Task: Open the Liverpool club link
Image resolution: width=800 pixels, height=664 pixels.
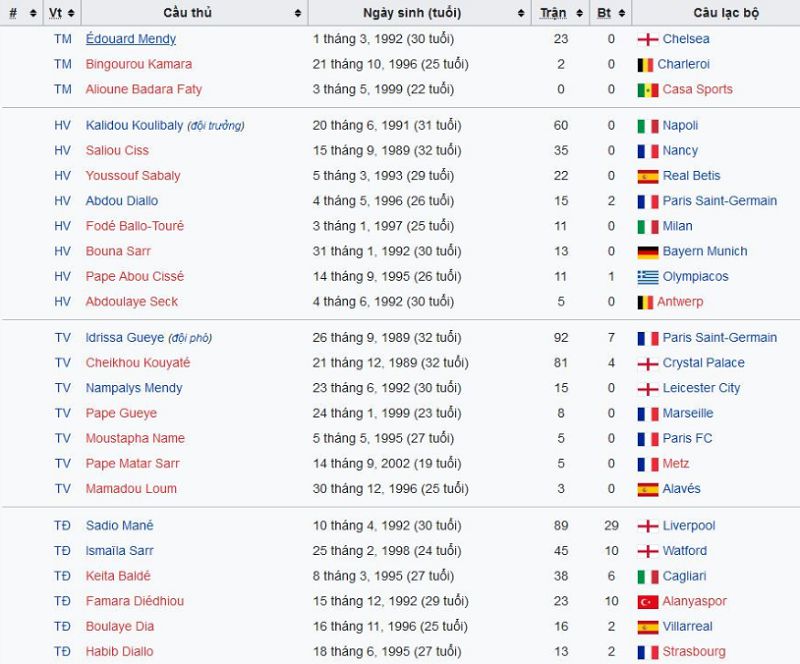Action: pyautogui.click(x=689, y=525)
